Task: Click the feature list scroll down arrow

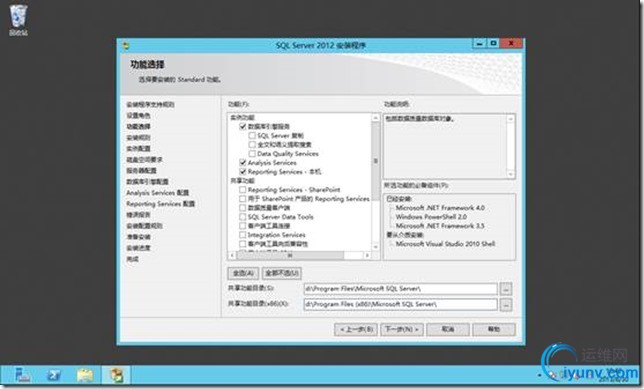Action: [x=375, y=247]
